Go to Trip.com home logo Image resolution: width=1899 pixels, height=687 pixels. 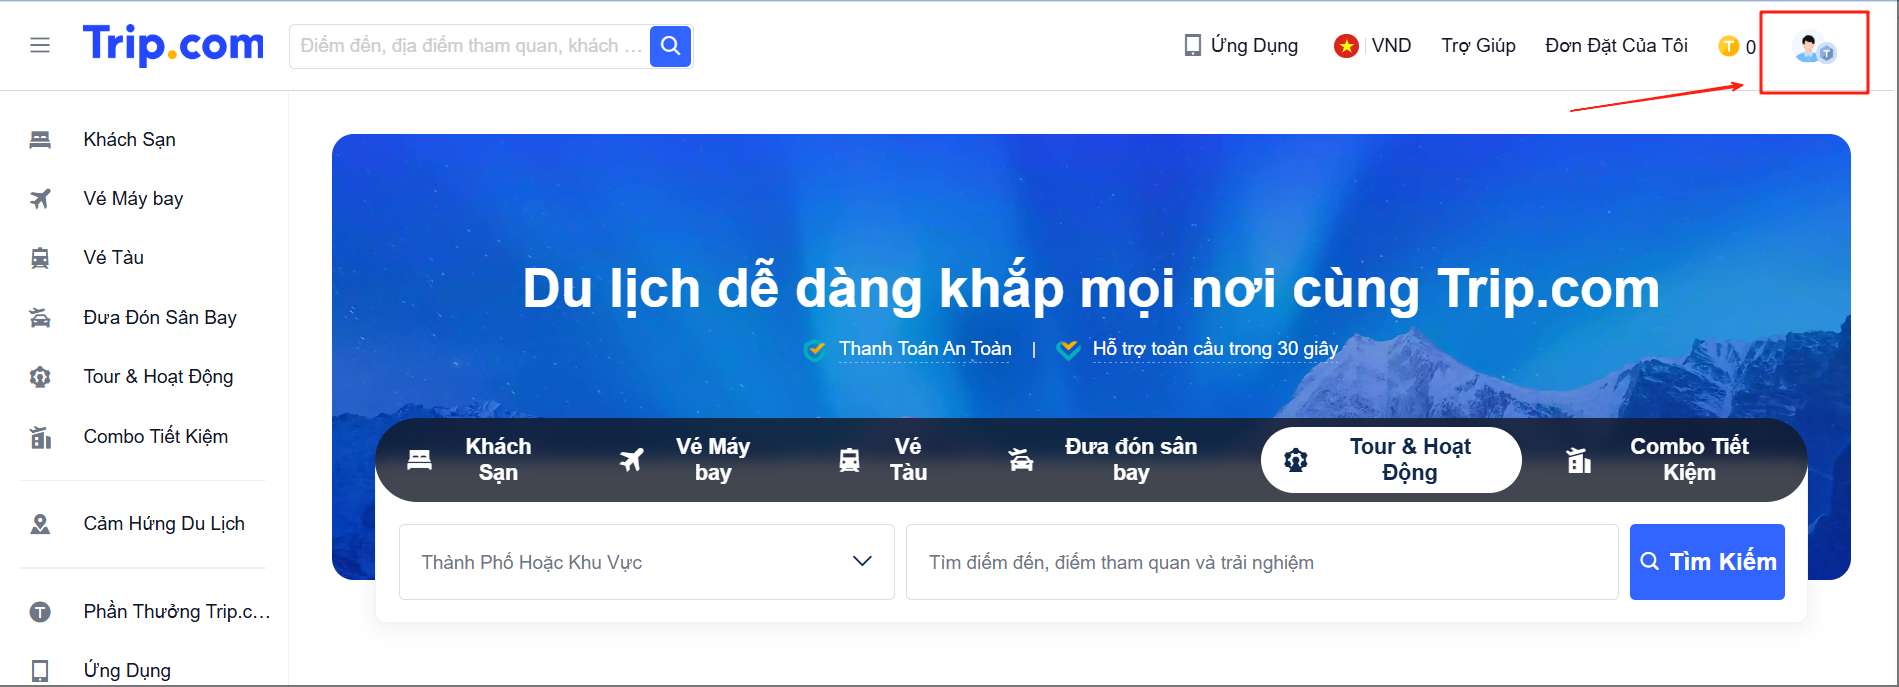173,45
